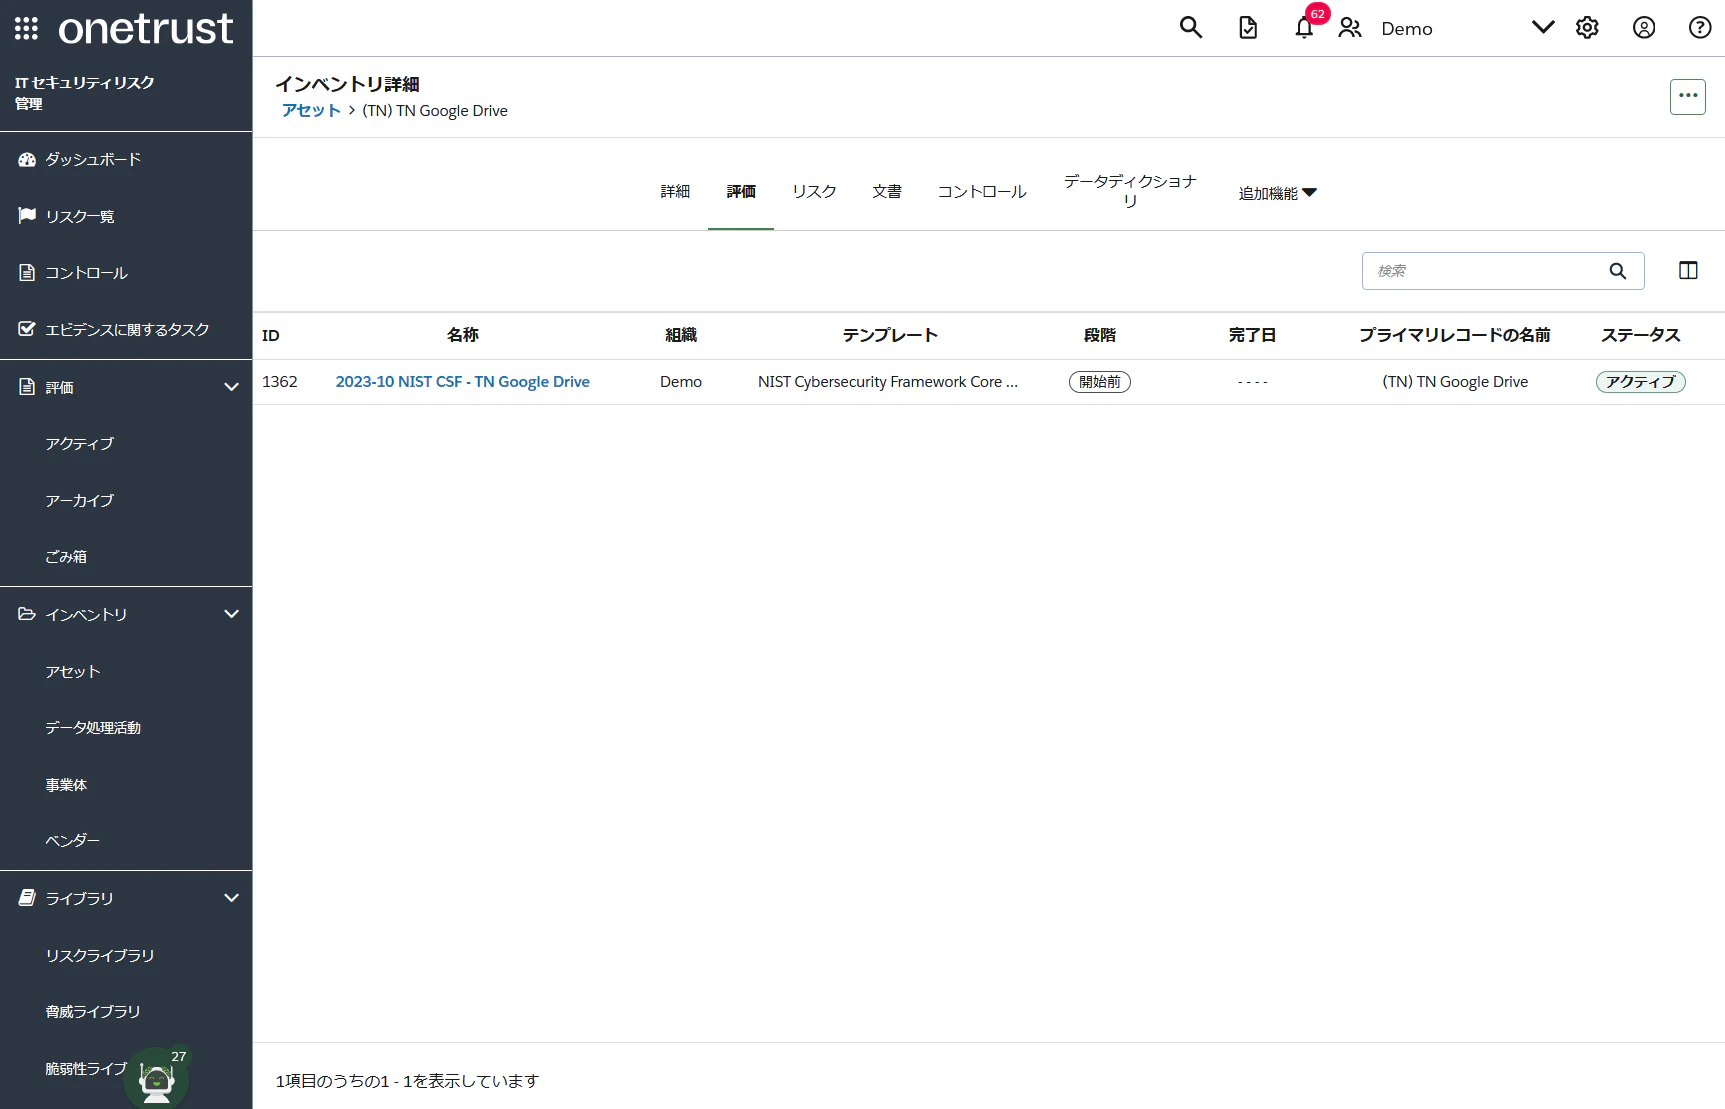This screenshot has height=1109, width=1725.
Task: Open the 追加機能 dropdown
Action: pyautogui.click(x=1277, y=193)
